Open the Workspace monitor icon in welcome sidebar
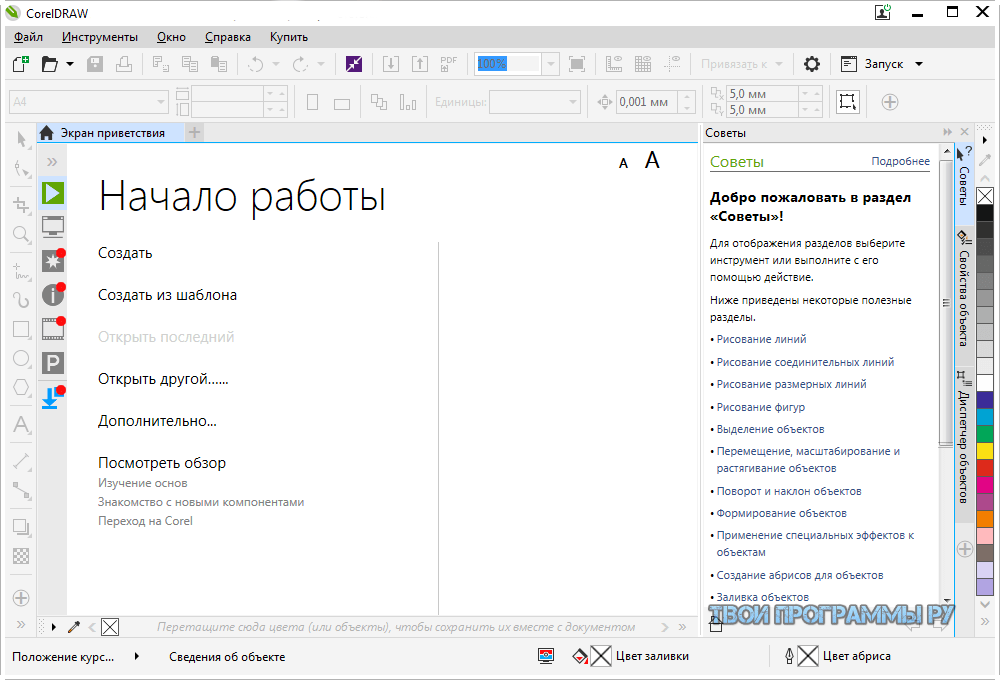Viewport: 1000px width, 680px height. [53, 226]
